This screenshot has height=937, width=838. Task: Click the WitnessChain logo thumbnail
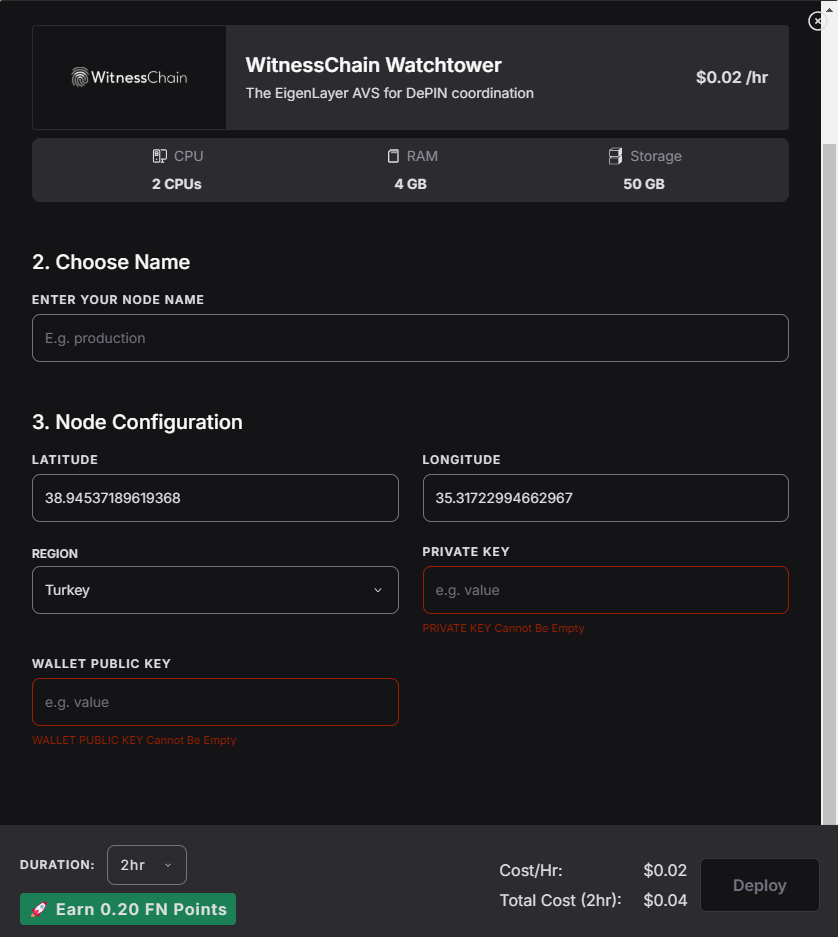(x=129, y=77)
